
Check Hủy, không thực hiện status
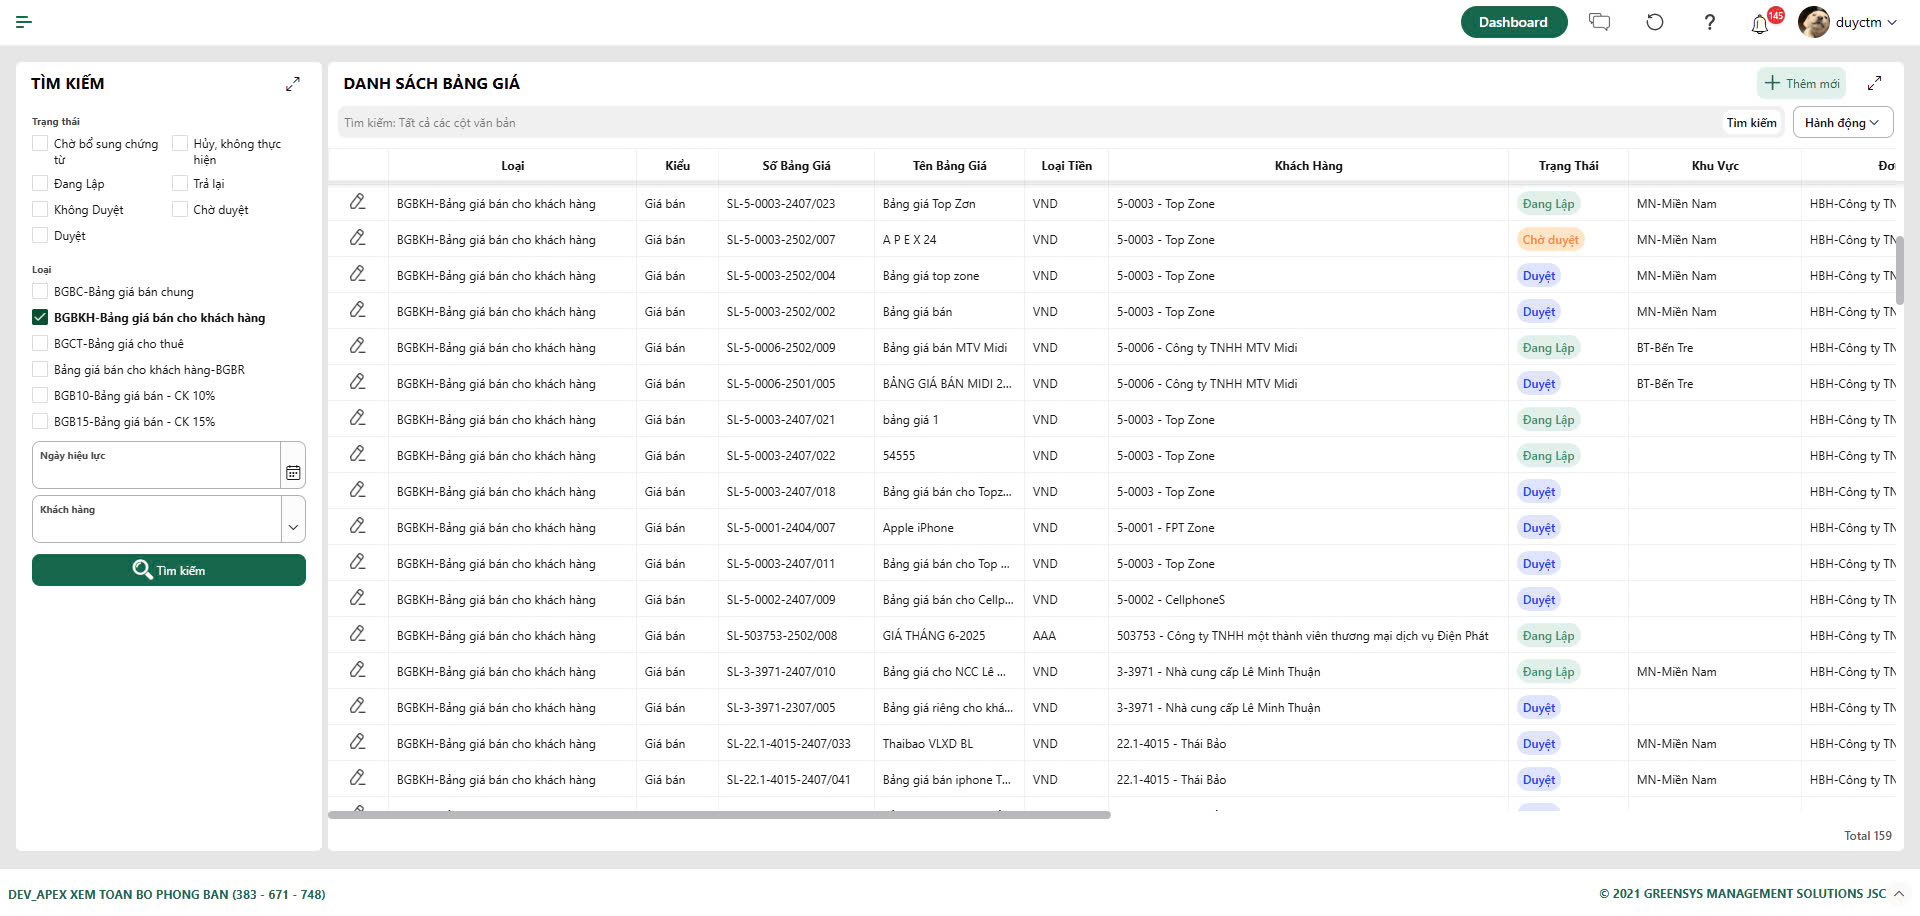180,143
